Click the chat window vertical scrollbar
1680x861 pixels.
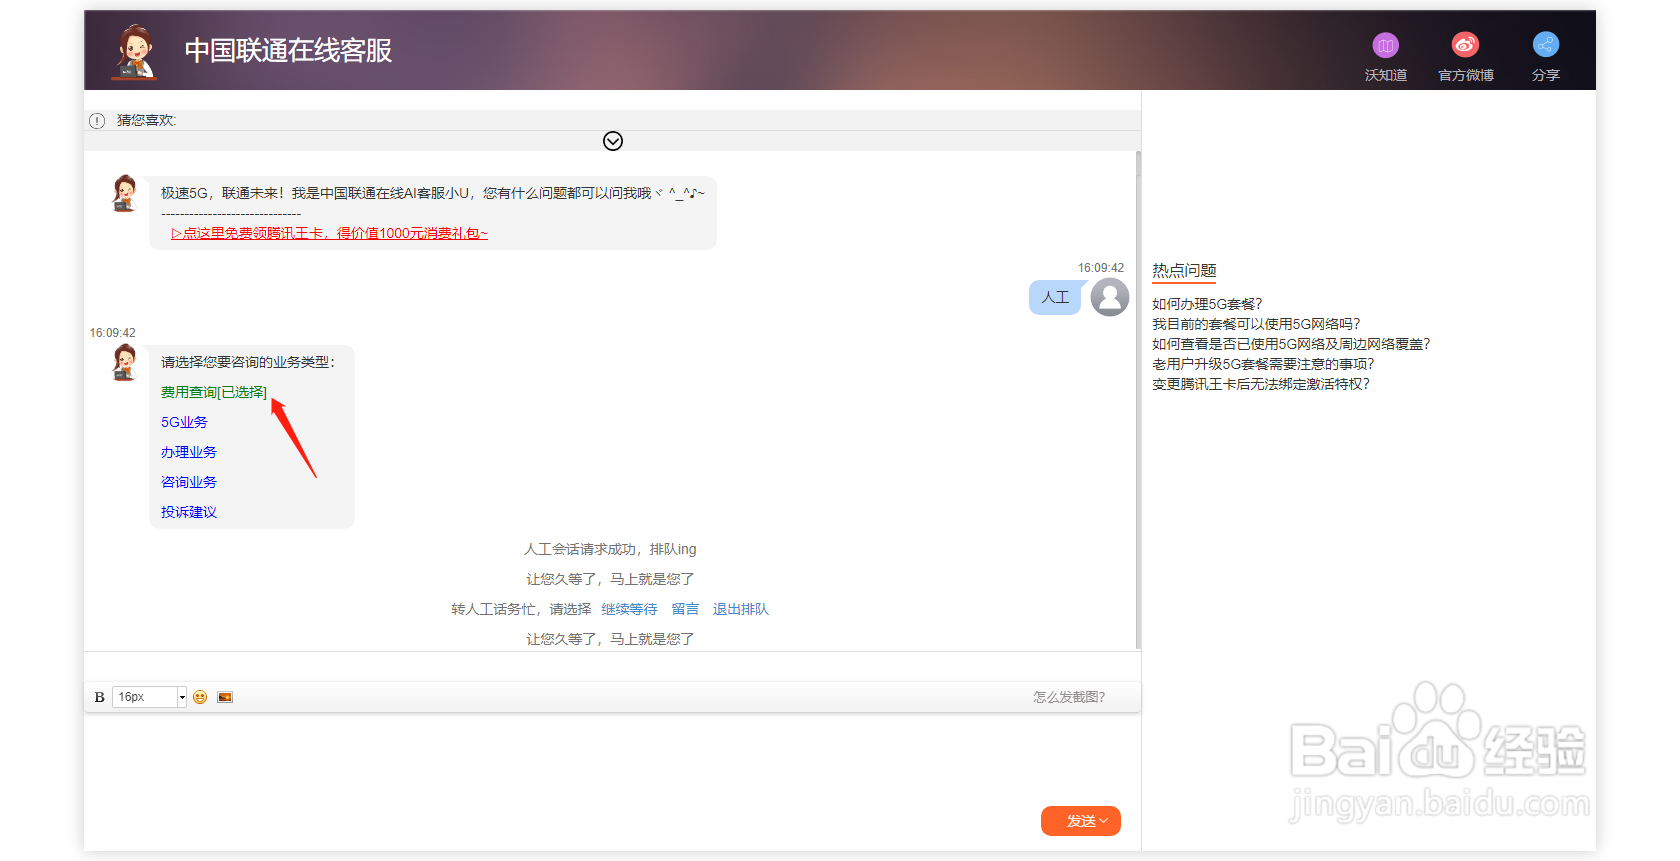(1138, 400)
